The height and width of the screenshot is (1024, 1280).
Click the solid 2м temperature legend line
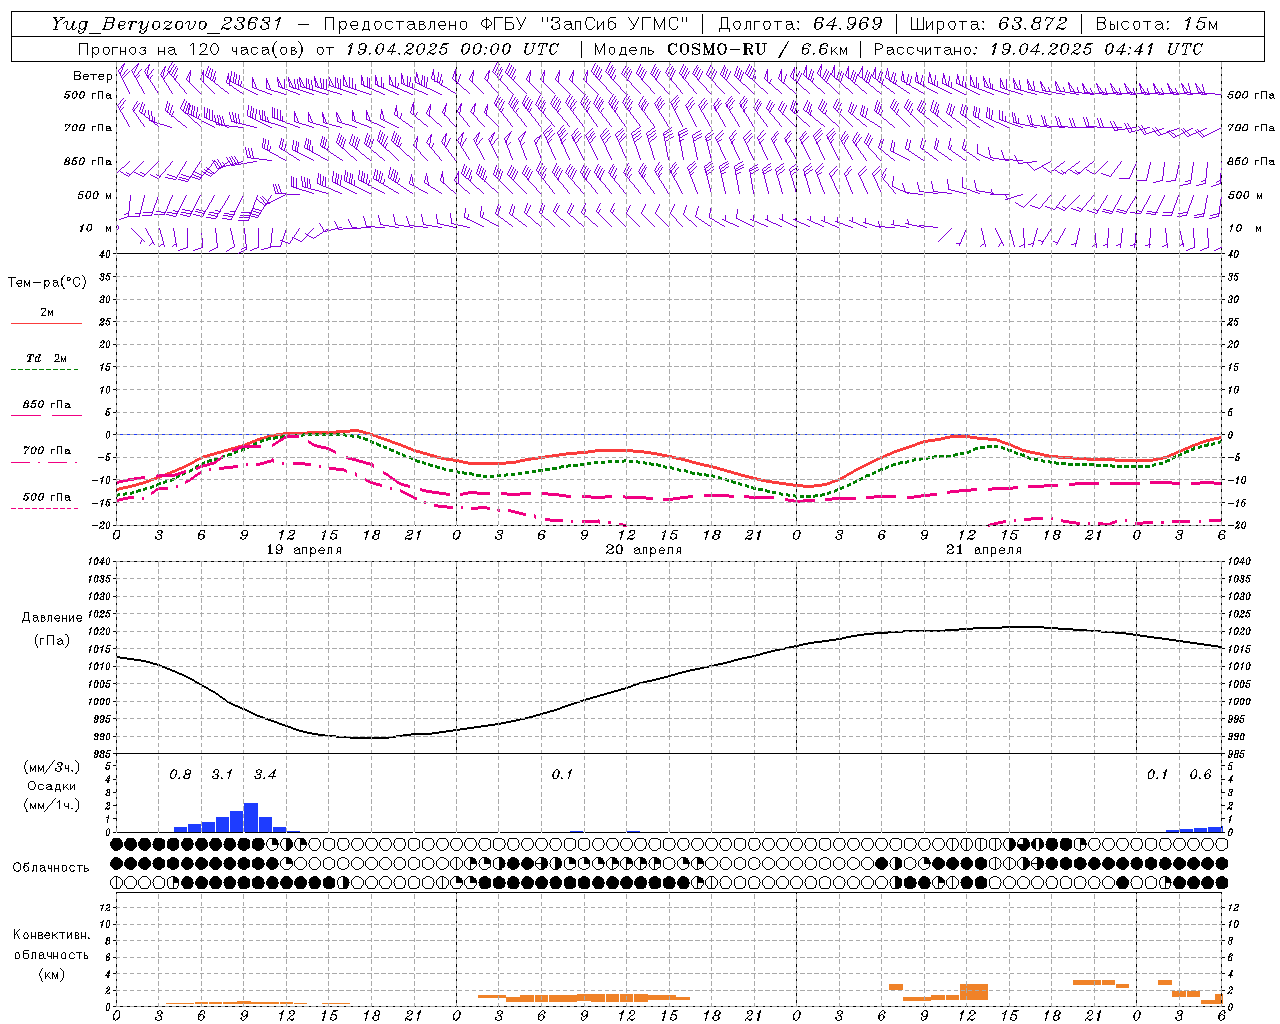point(46,323)
